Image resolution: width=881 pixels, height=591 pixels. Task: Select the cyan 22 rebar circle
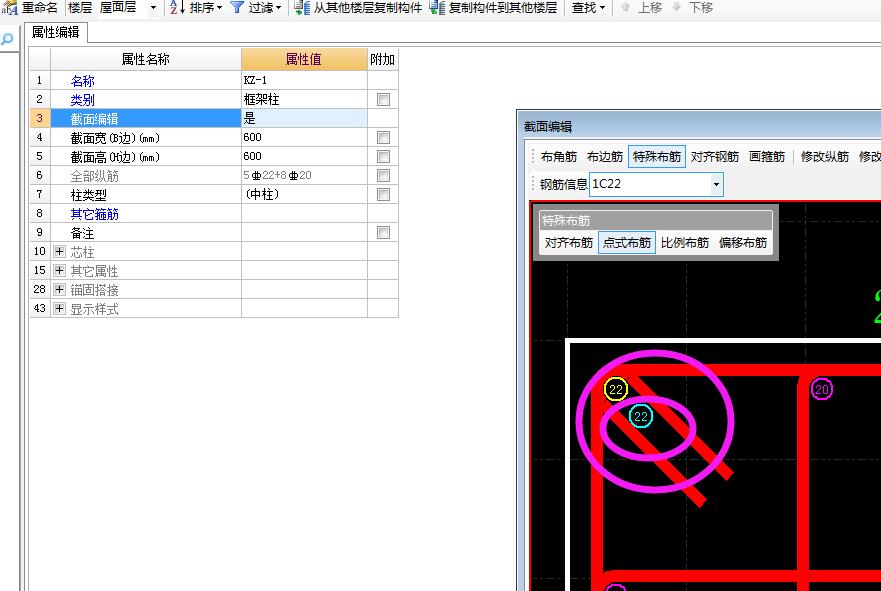[x=641, y=416]
